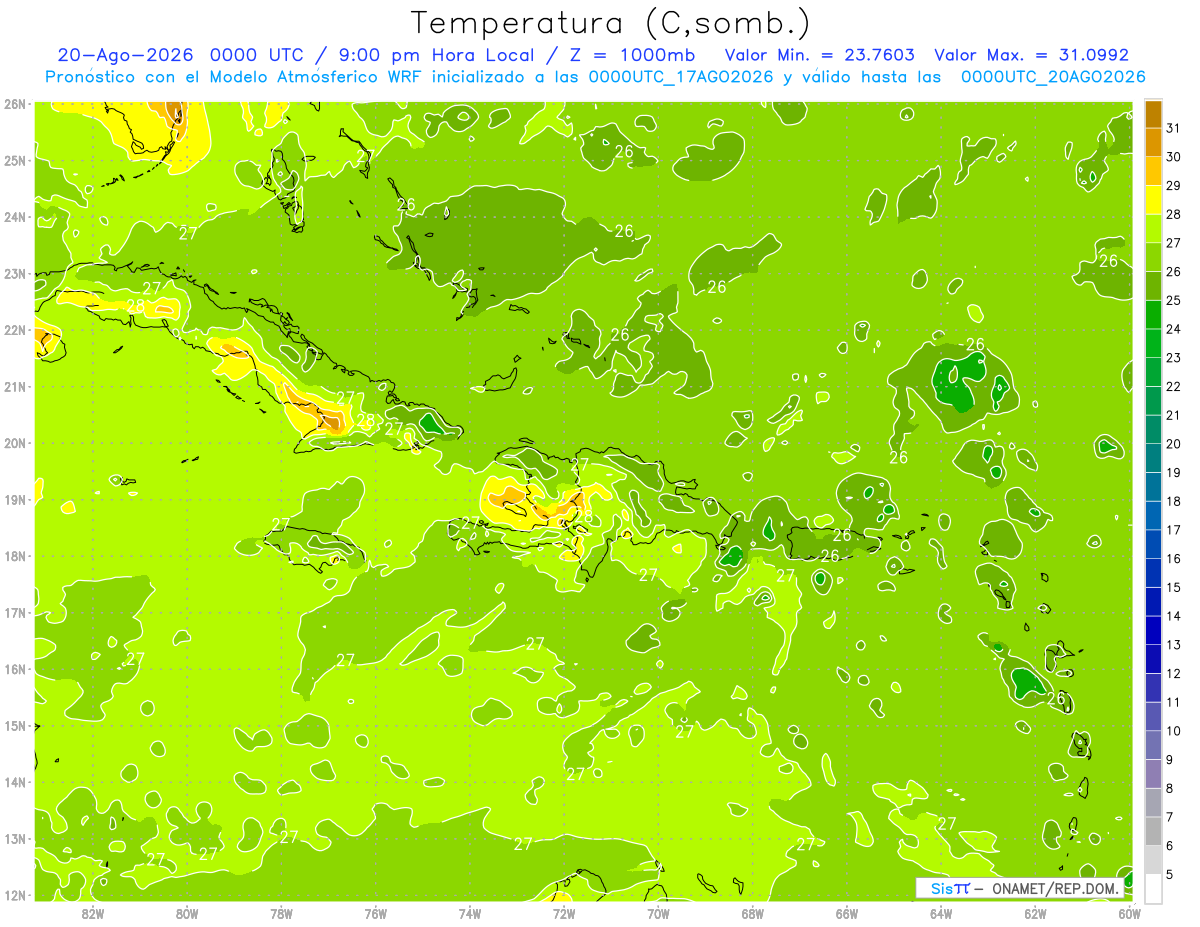Click the '68W' longitude axis label

(752, 912)
